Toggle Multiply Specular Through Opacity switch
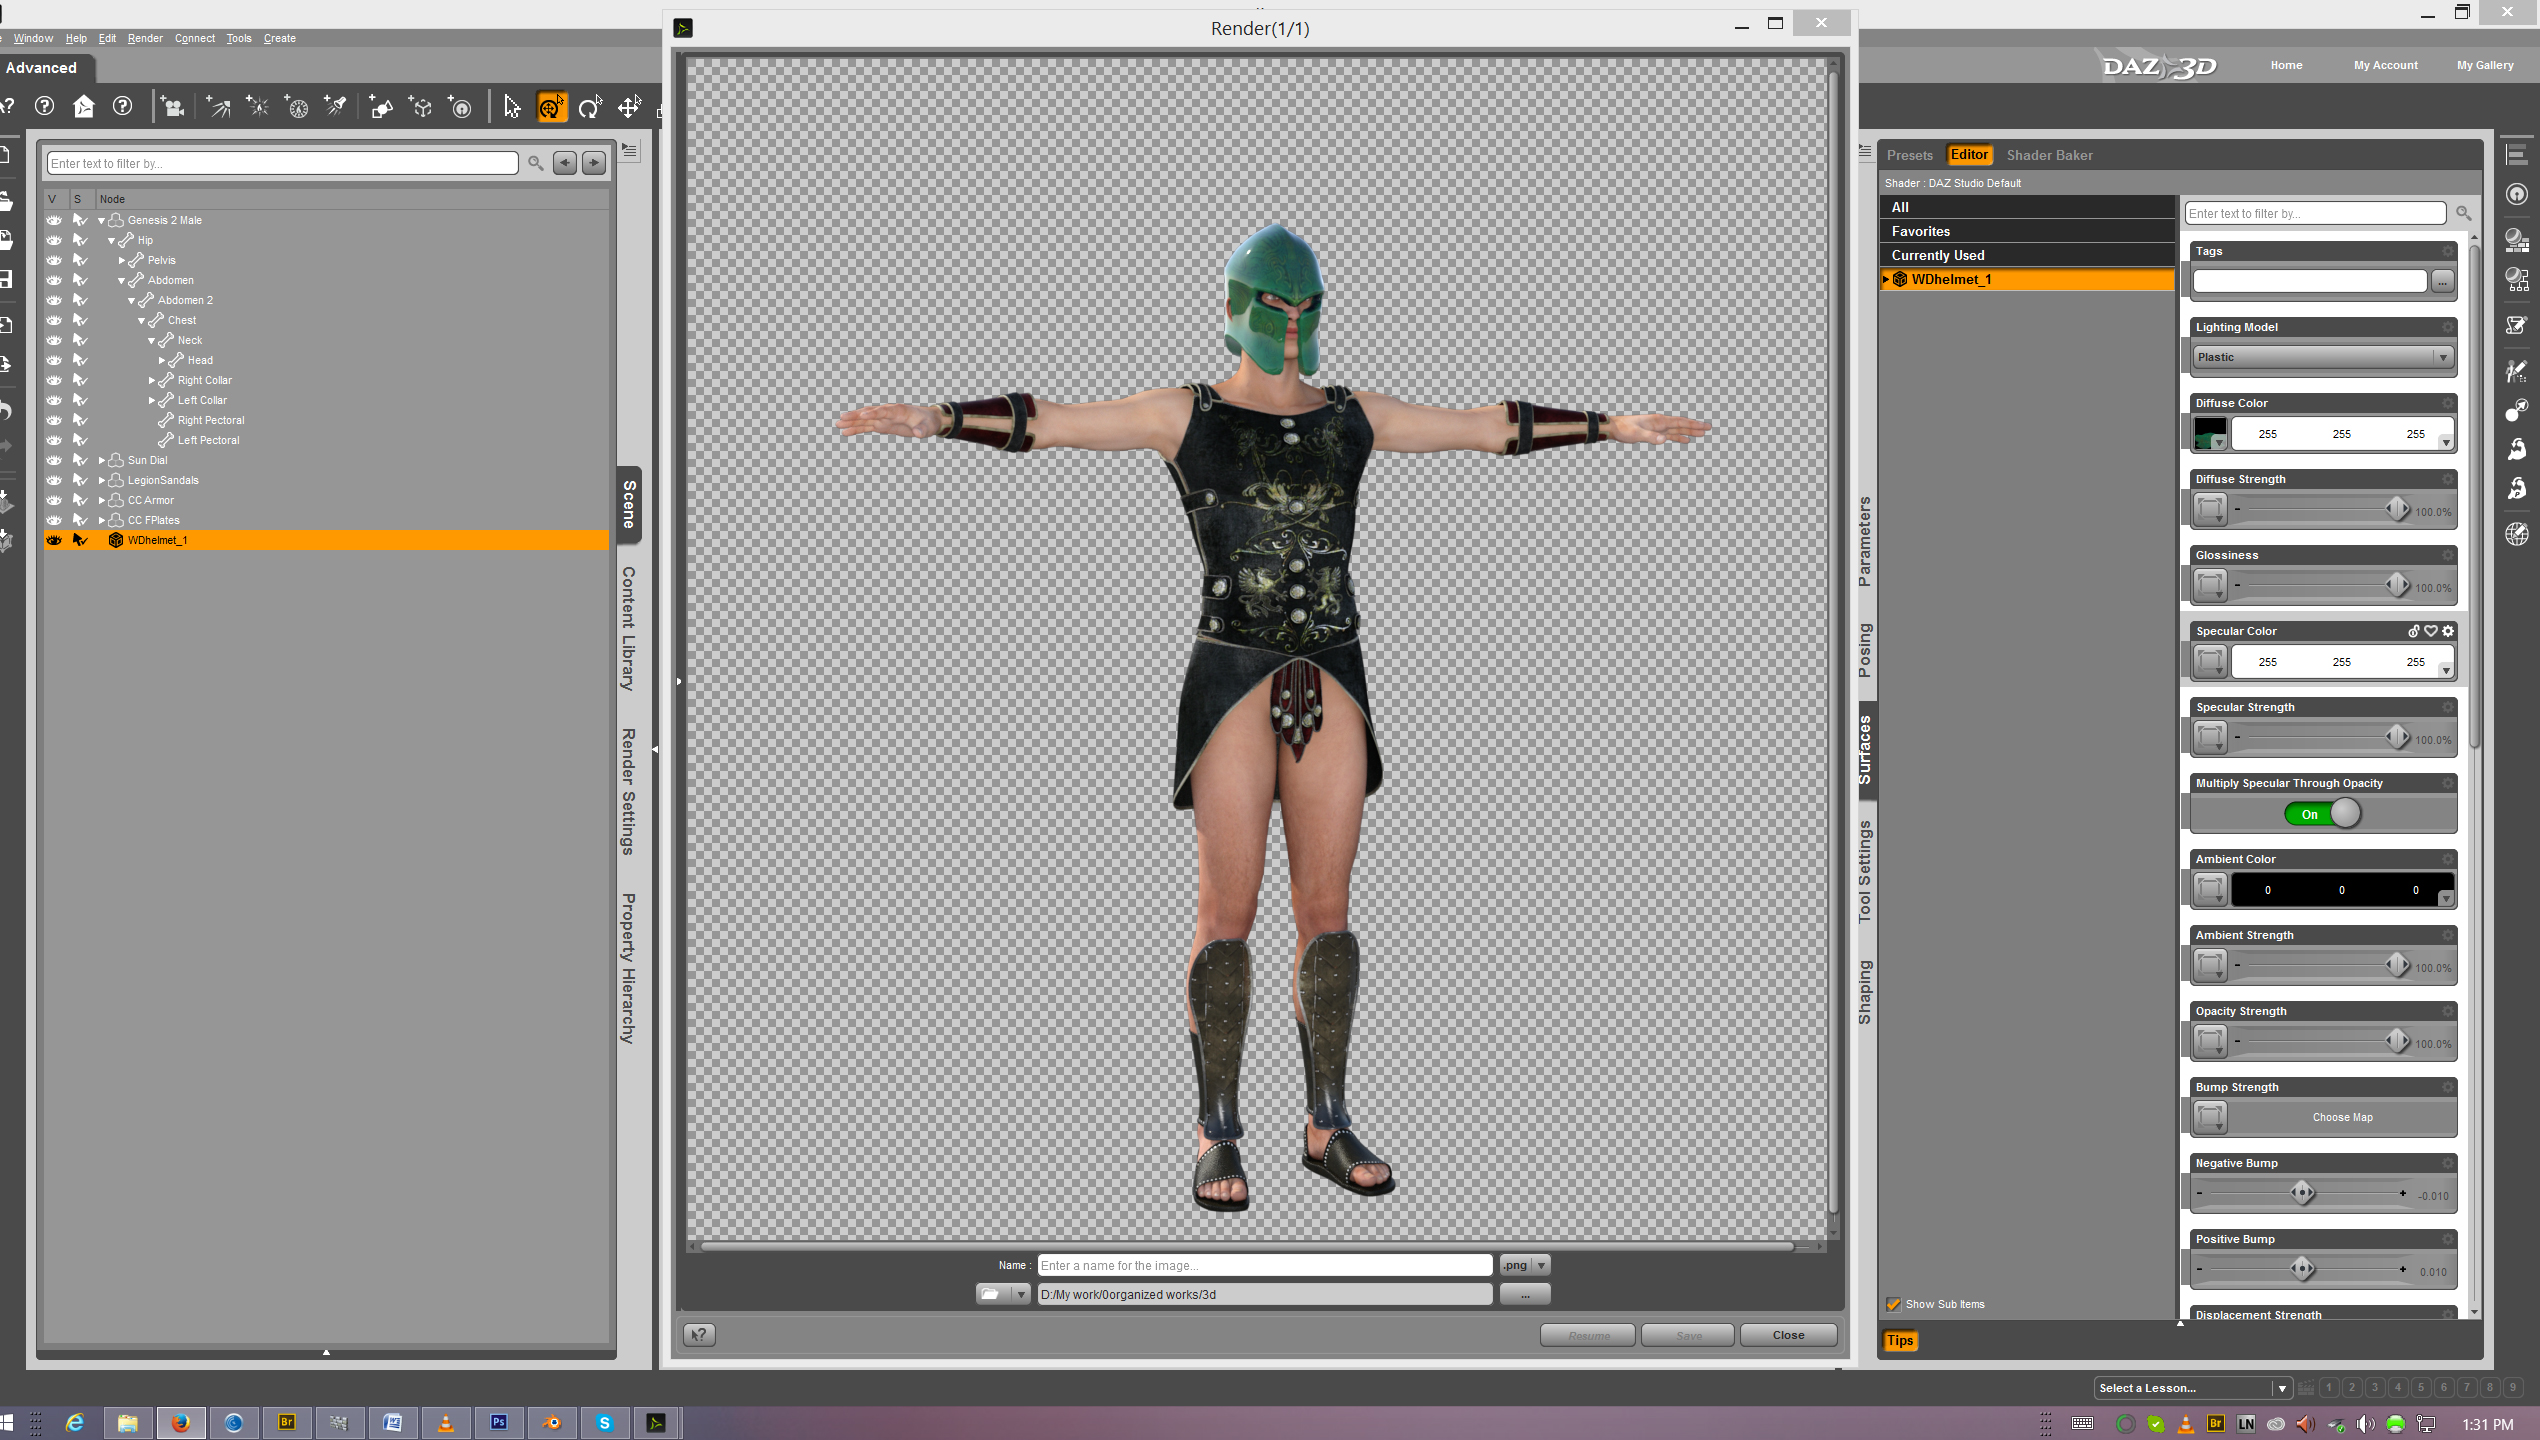The height and width of the screenshot is (1440, 2540). pyautogui.click(x=2322, y=814)
